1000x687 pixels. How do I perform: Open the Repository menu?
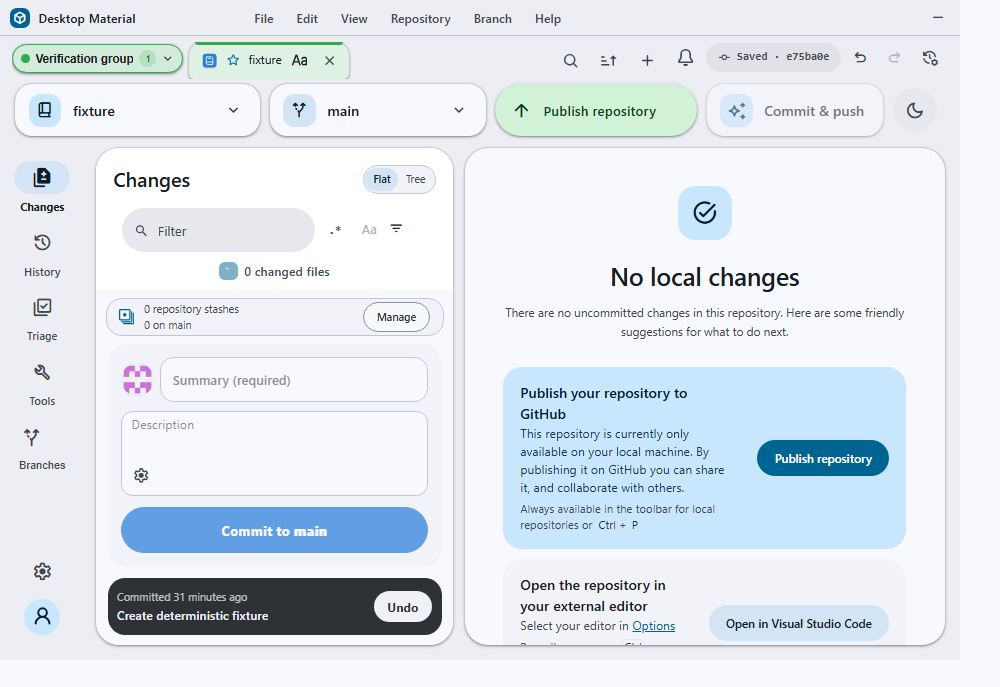420,18
